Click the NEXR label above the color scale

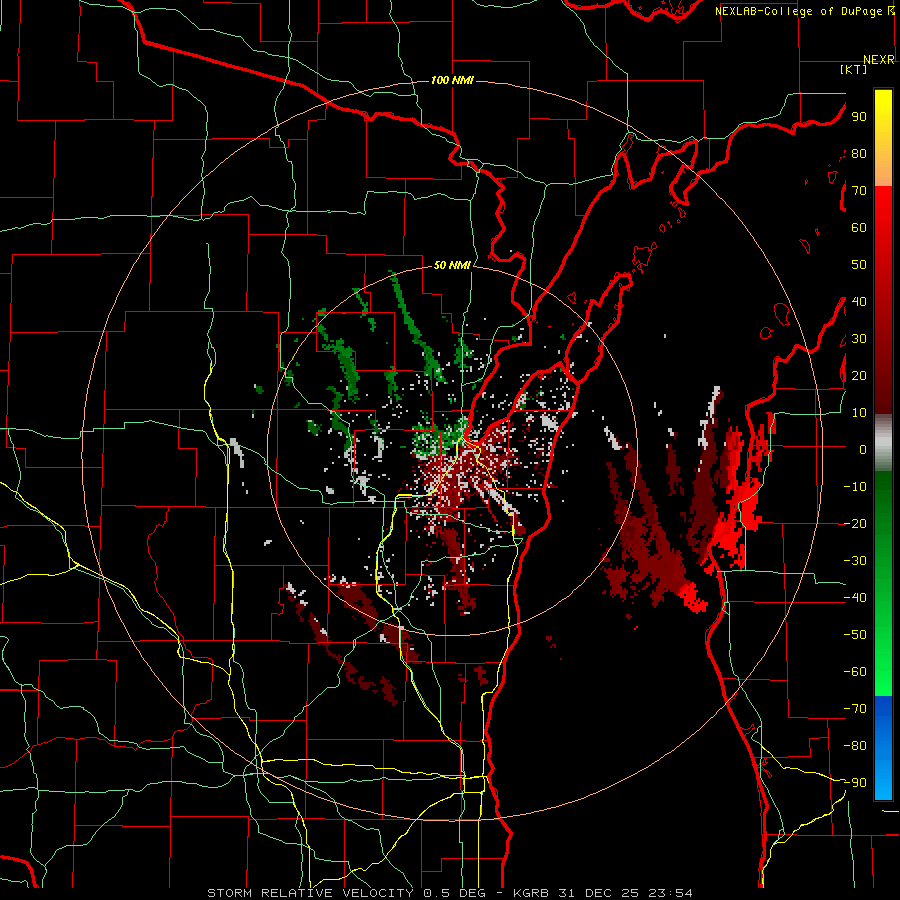[x=879, y=60]
